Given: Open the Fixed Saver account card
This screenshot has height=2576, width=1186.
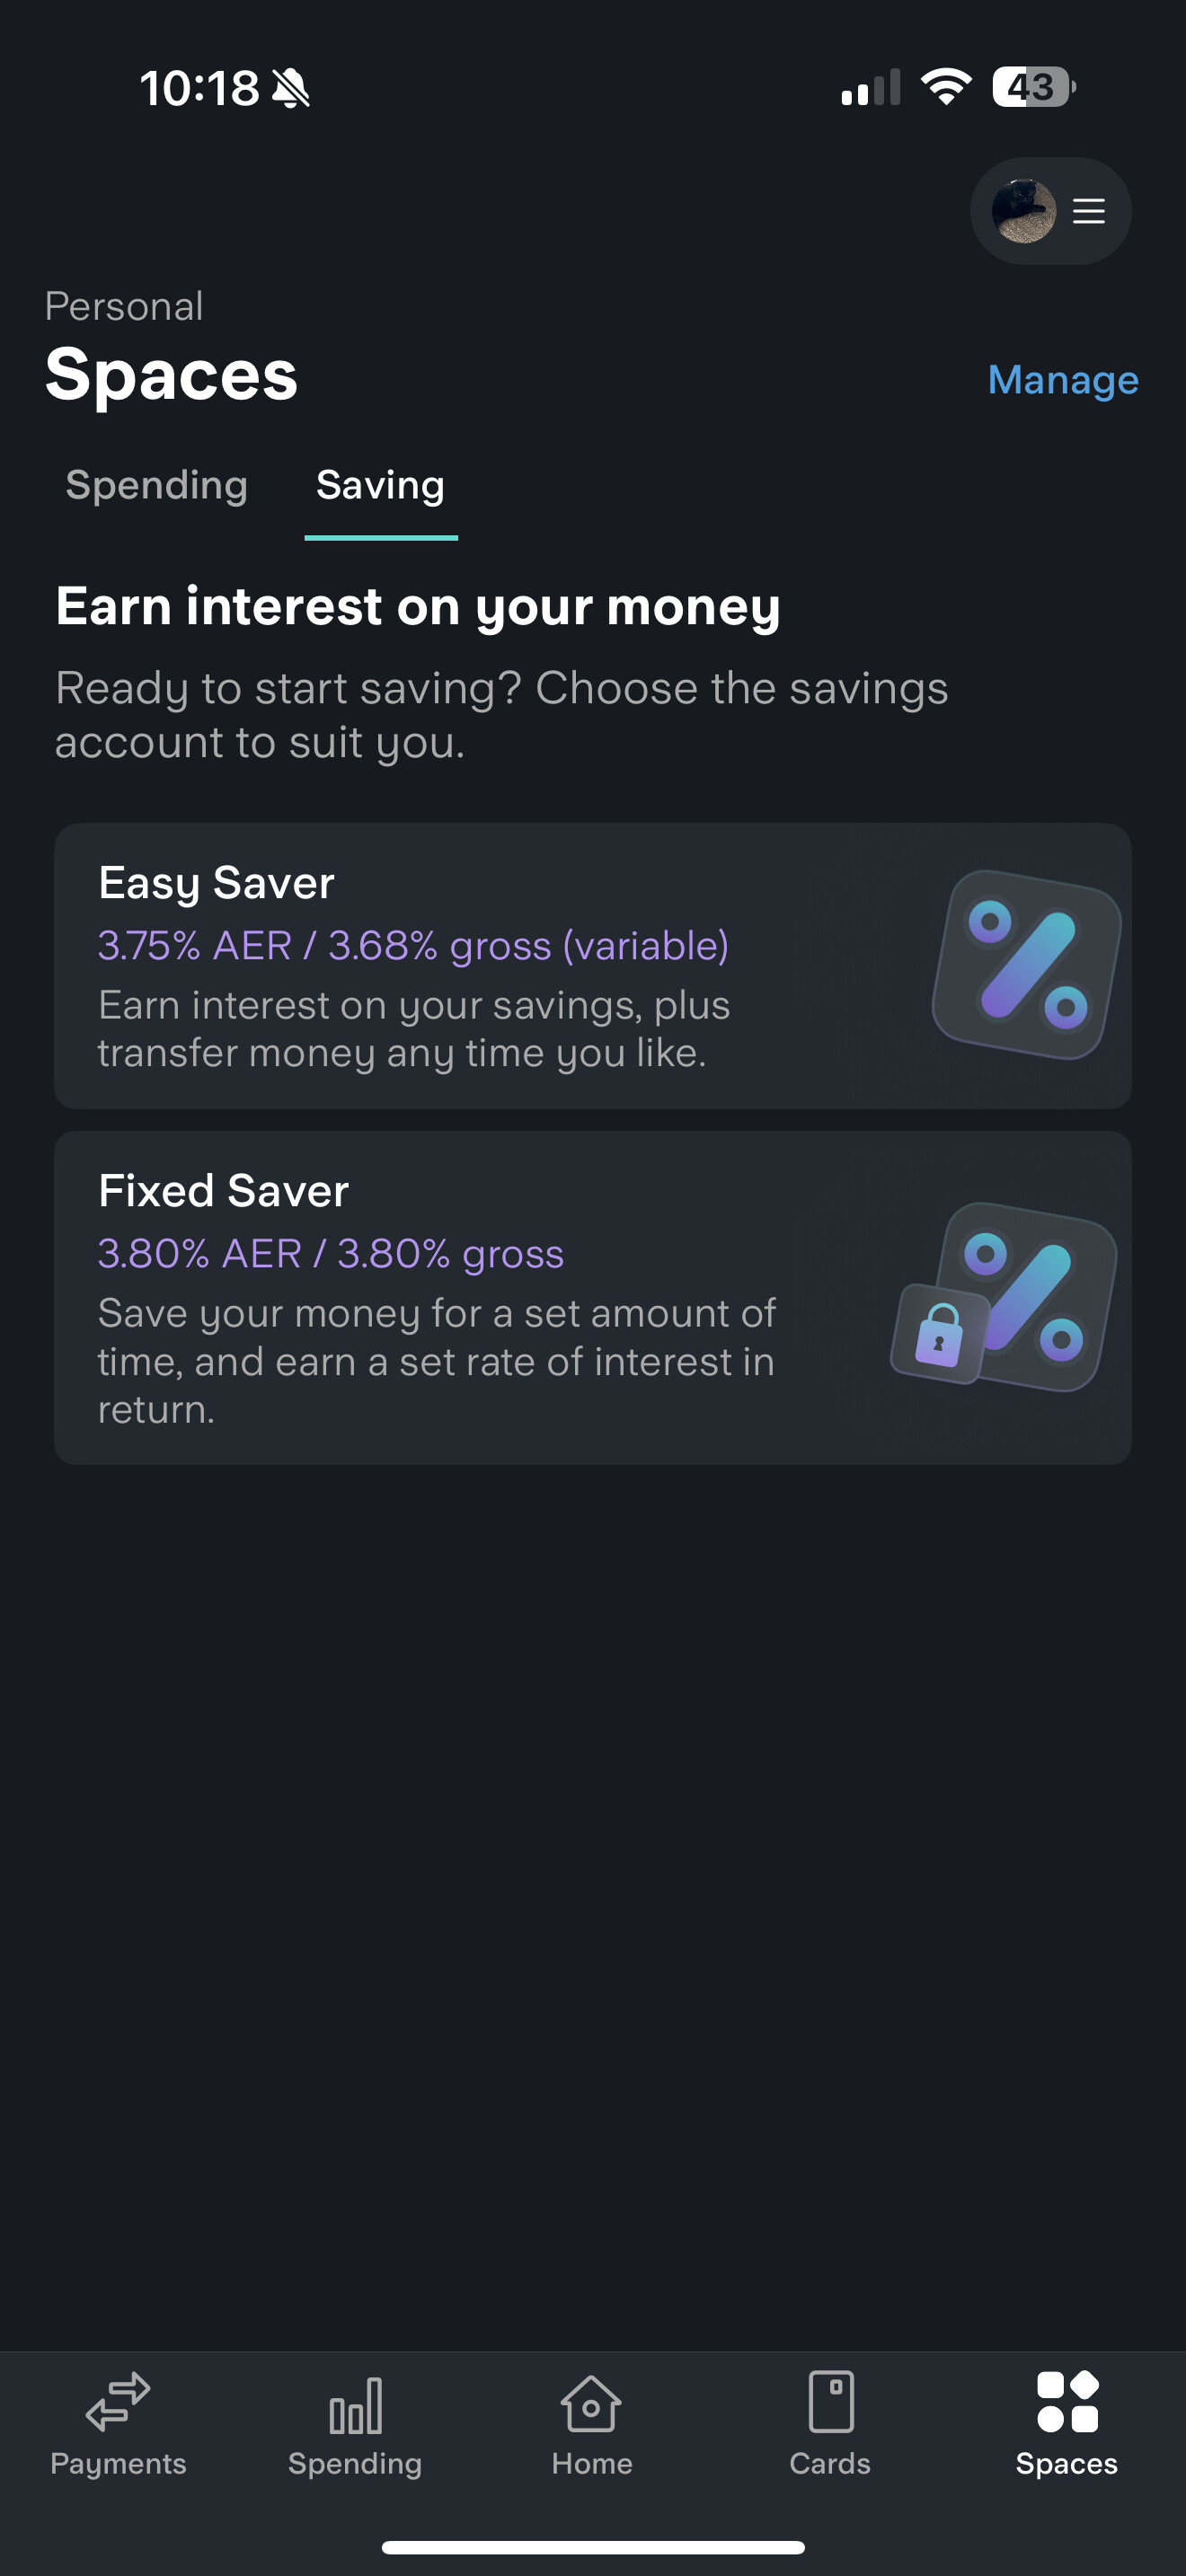Looking at the screenshot, I should [x=500, y=1298].
